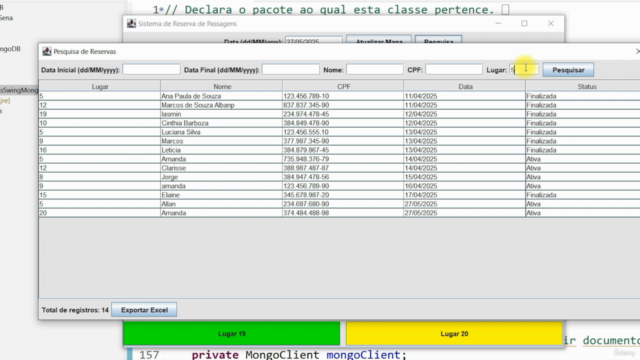Click the Exportar Excel button
640x360 pixels.
point(144,310)
